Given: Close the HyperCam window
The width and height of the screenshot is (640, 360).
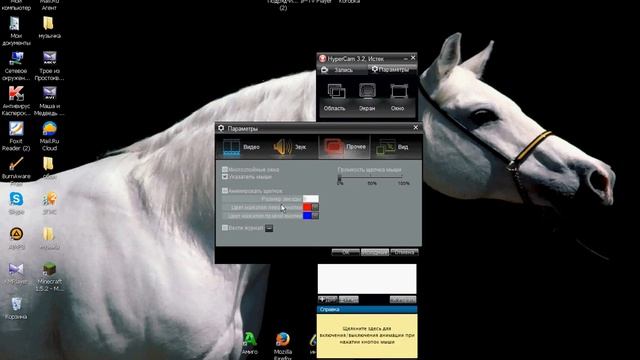Looking at the screenshot, I should coord(413,58).
